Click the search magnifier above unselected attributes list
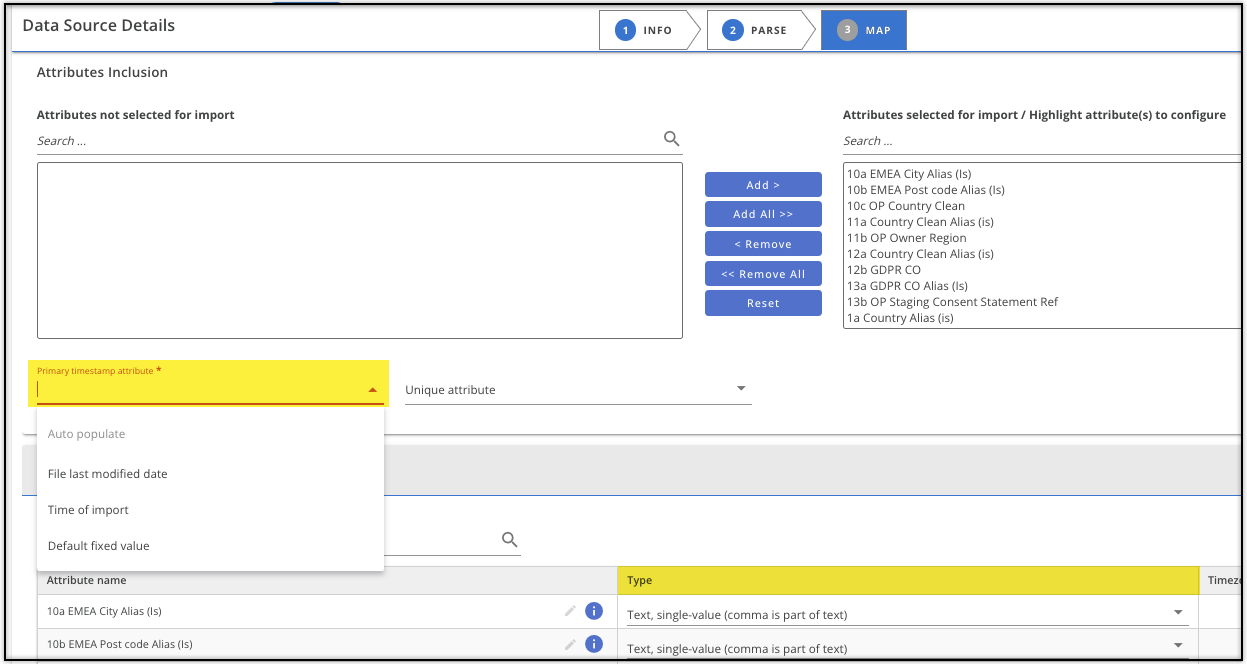1247x664 pixels. coord(671,139)
